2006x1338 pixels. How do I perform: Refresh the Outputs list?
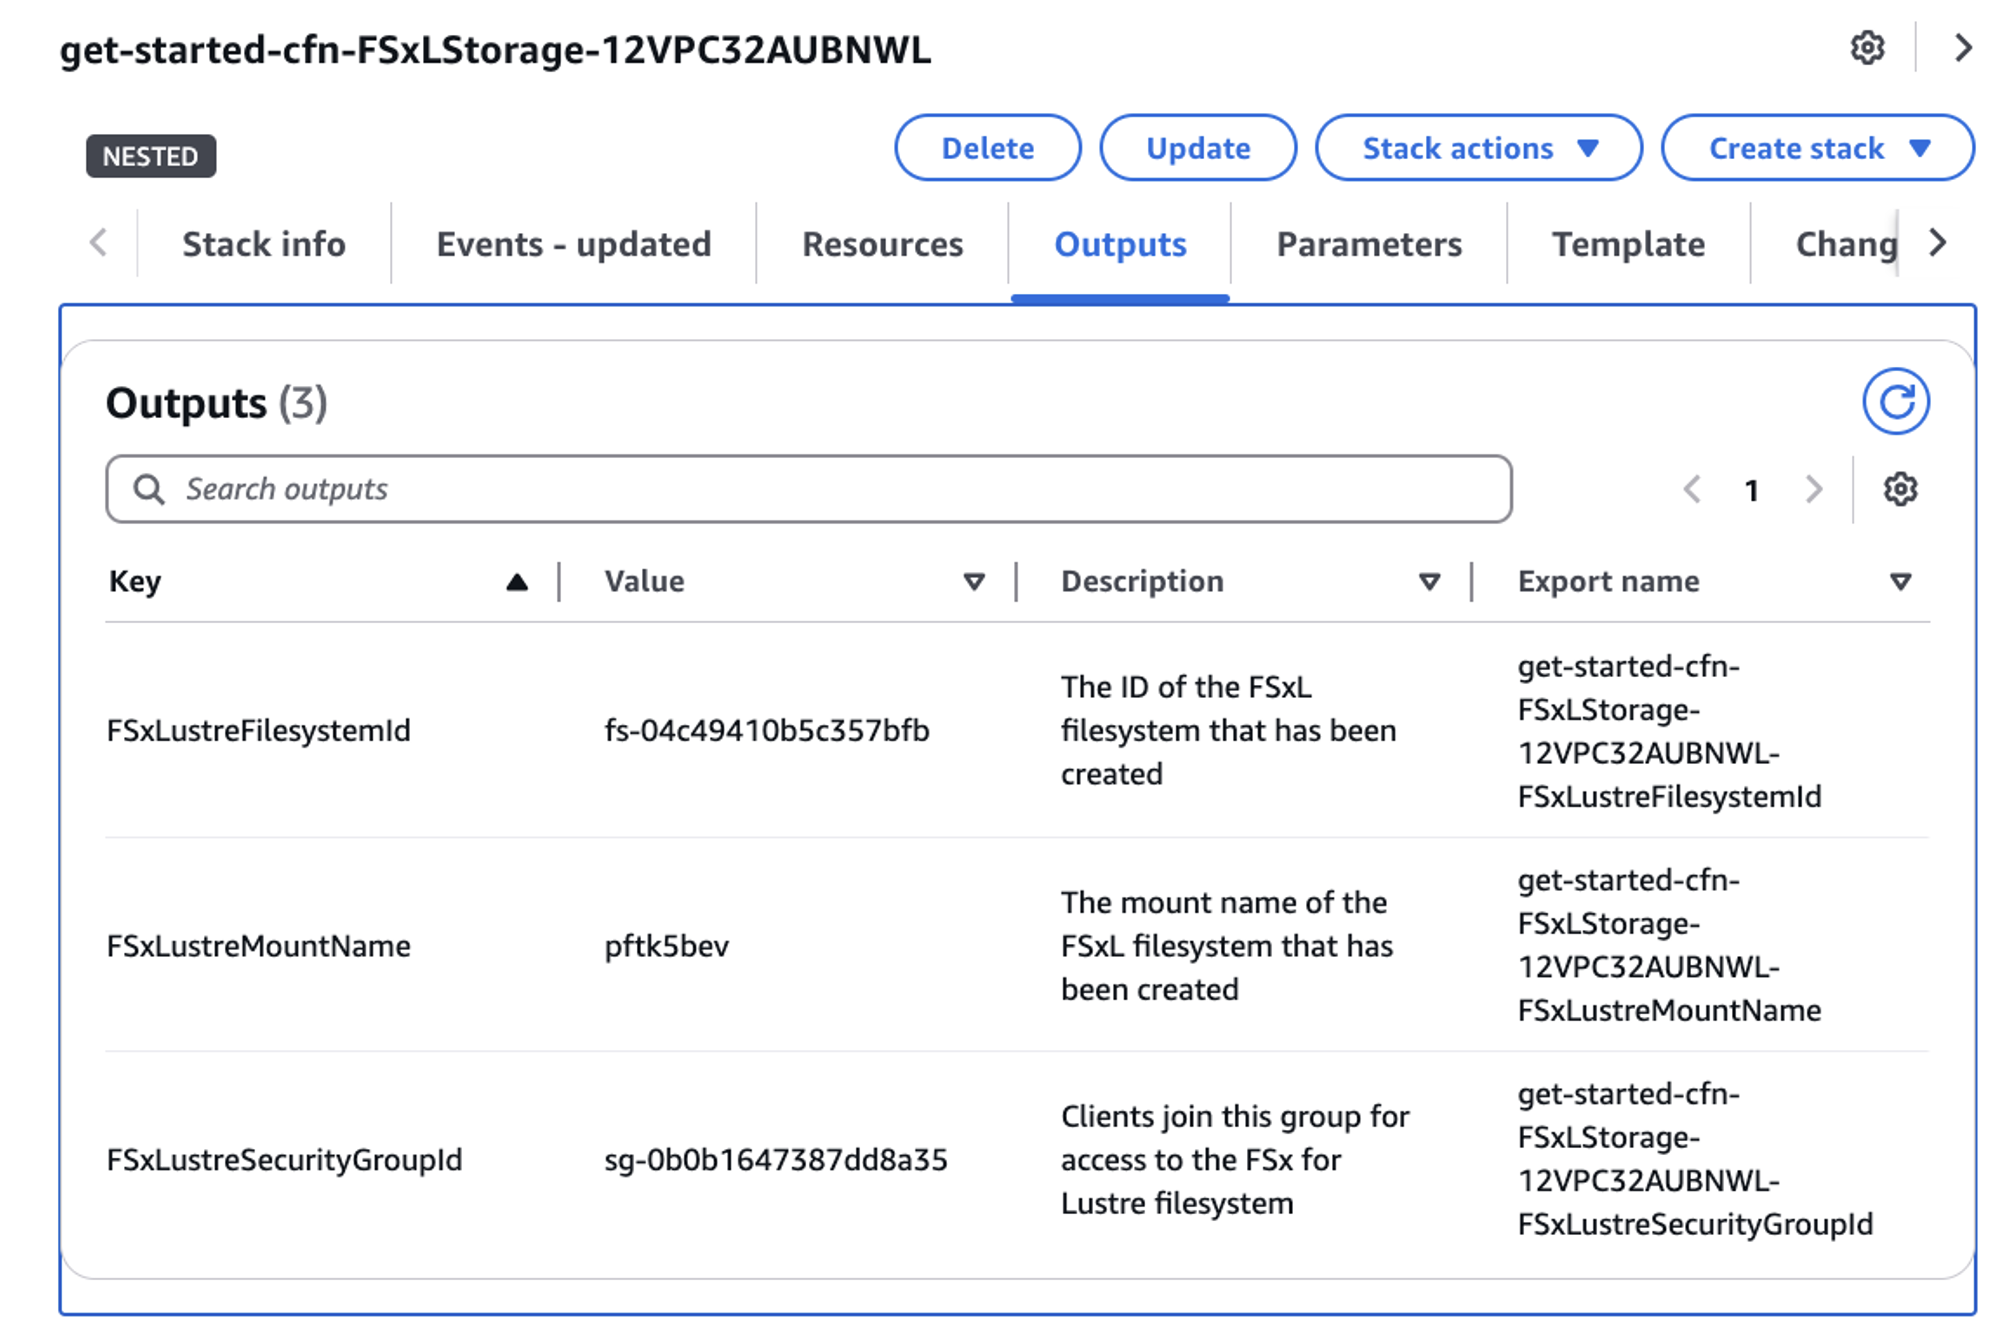(x=1895, y=399)
